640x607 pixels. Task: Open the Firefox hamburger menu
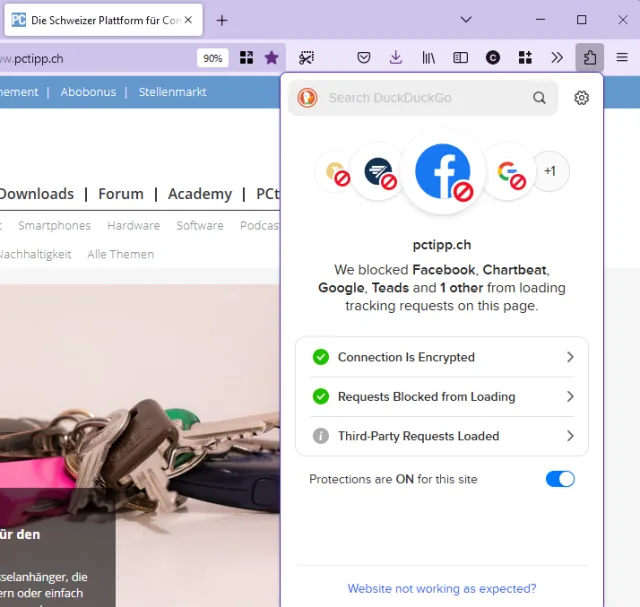(622, 58)
